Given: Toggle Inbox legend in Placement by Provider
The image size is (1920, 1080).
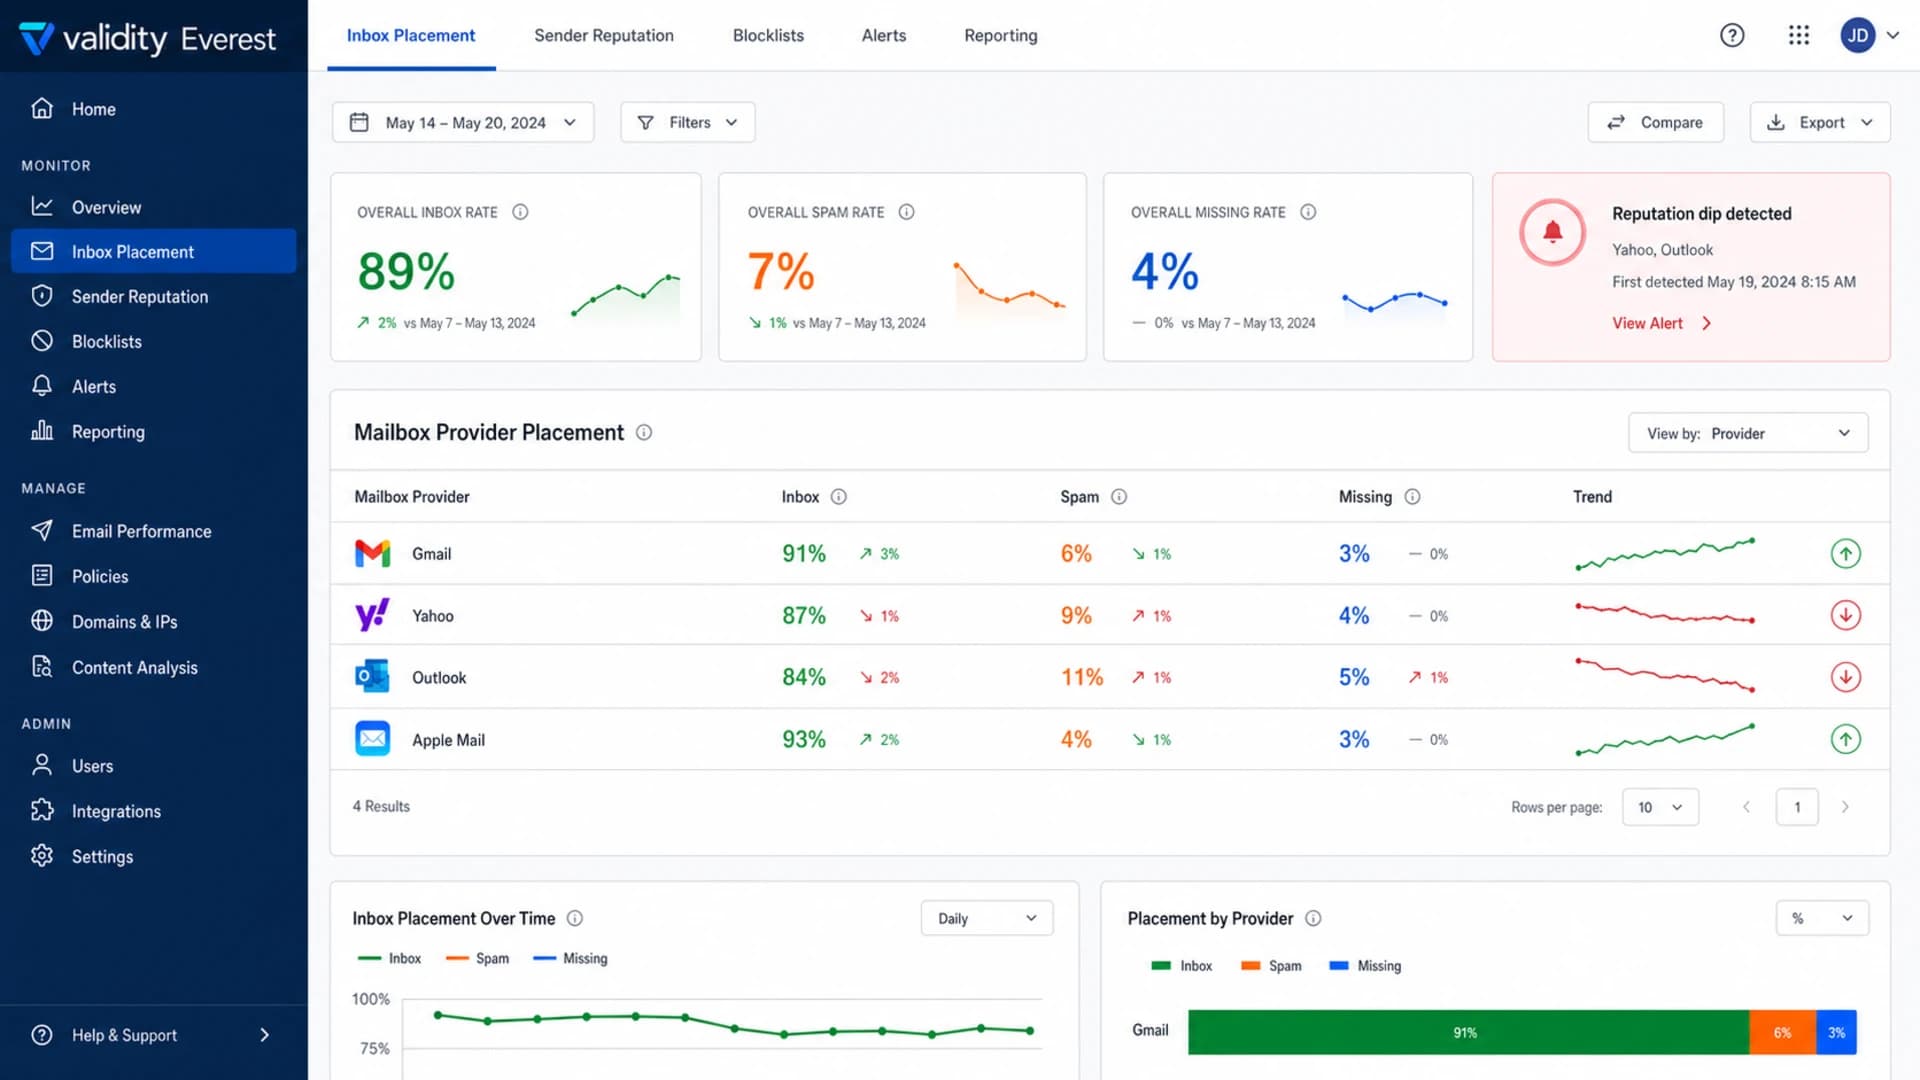Looking at the screenshot, I should tap(1181, 966).
